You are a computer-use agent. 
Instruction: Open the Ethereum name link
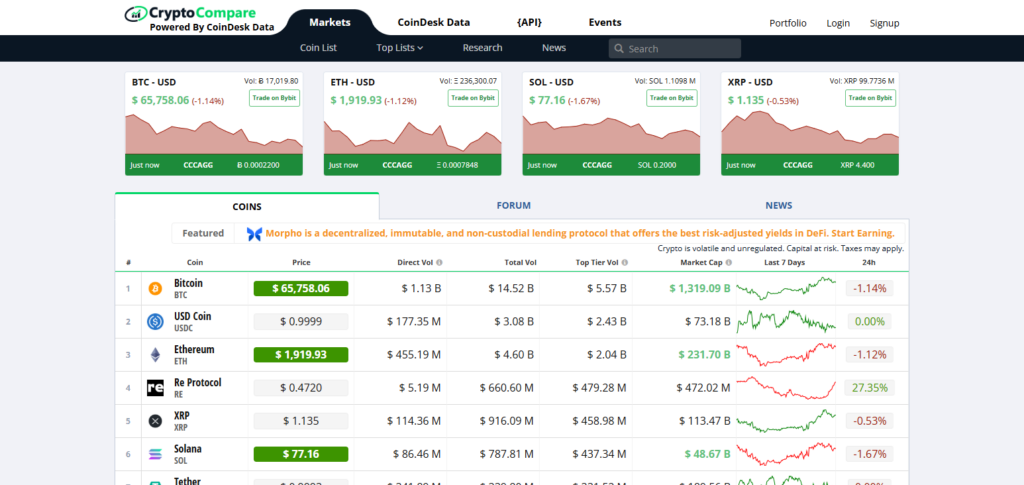pyautogui.click(x=194, y=349)
